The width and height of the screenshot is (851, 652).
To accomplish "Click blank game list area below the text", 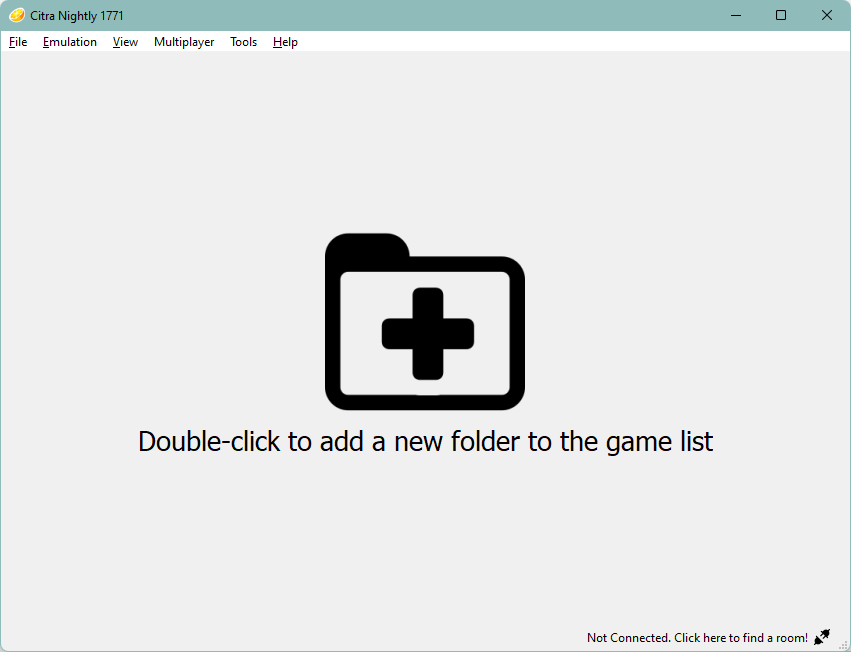I will tap(425, 540).
